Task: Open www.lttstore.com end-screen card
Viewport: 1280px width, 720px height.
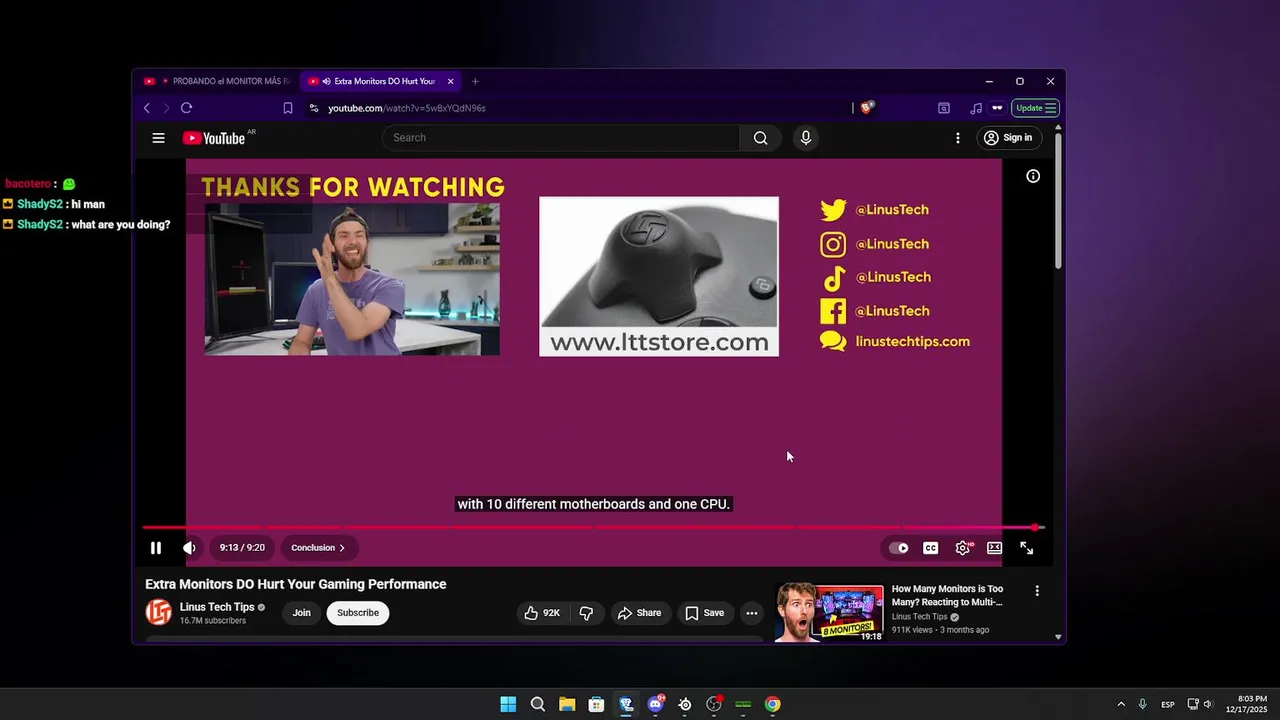Action: 659,276
